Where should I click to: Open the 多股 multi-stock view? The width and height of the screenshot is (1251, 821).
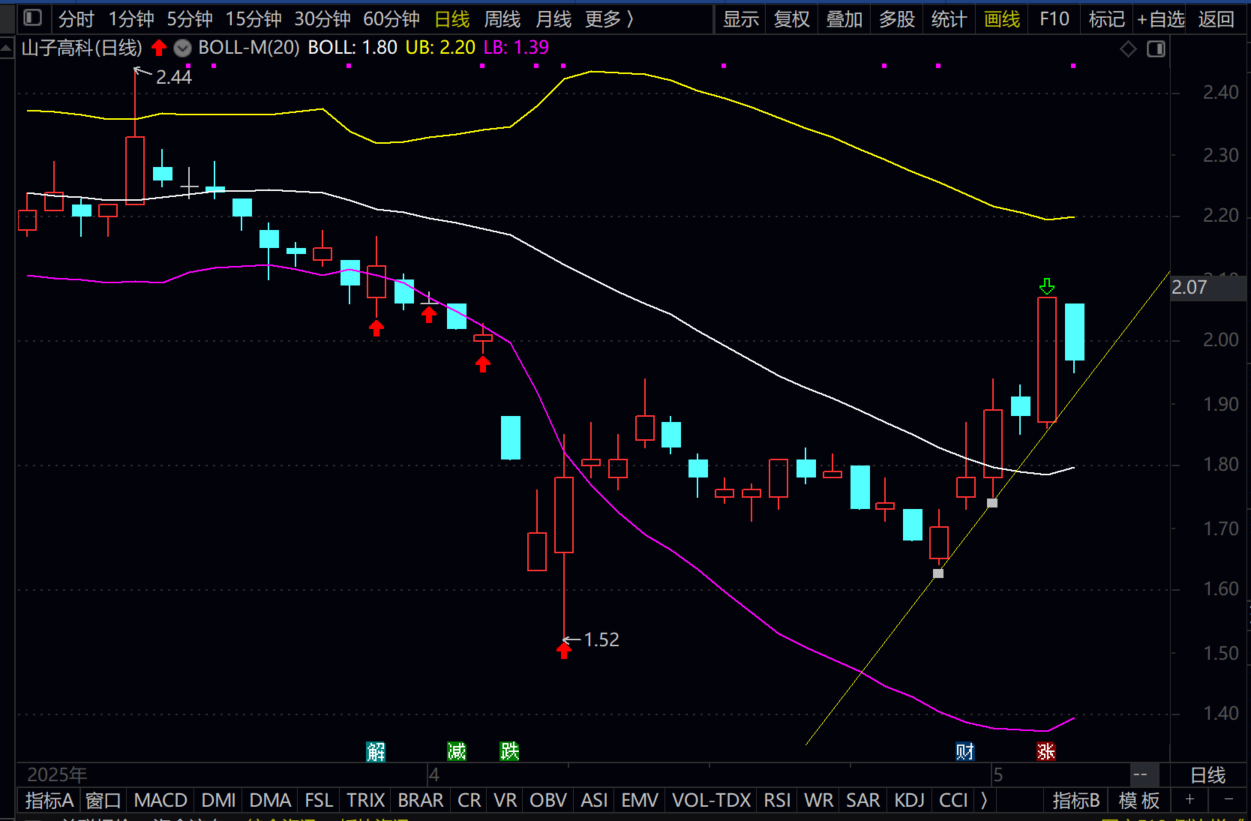(896, 19)
